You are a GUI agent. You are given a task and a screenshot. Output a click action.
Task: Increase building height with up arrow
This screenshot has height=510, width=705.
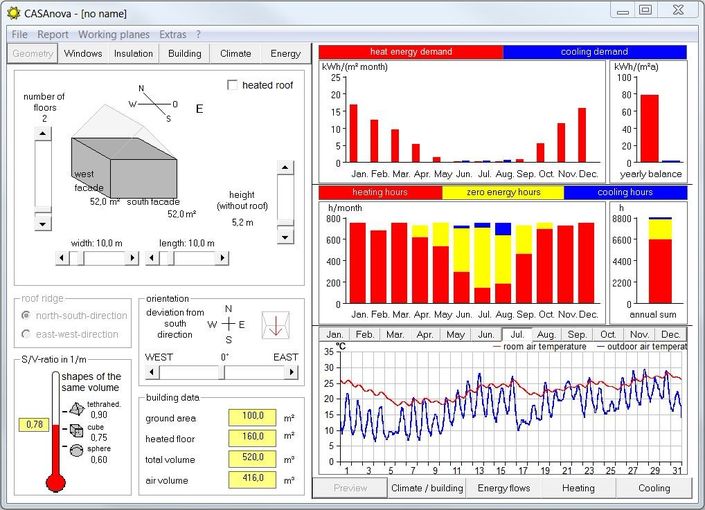285,167
